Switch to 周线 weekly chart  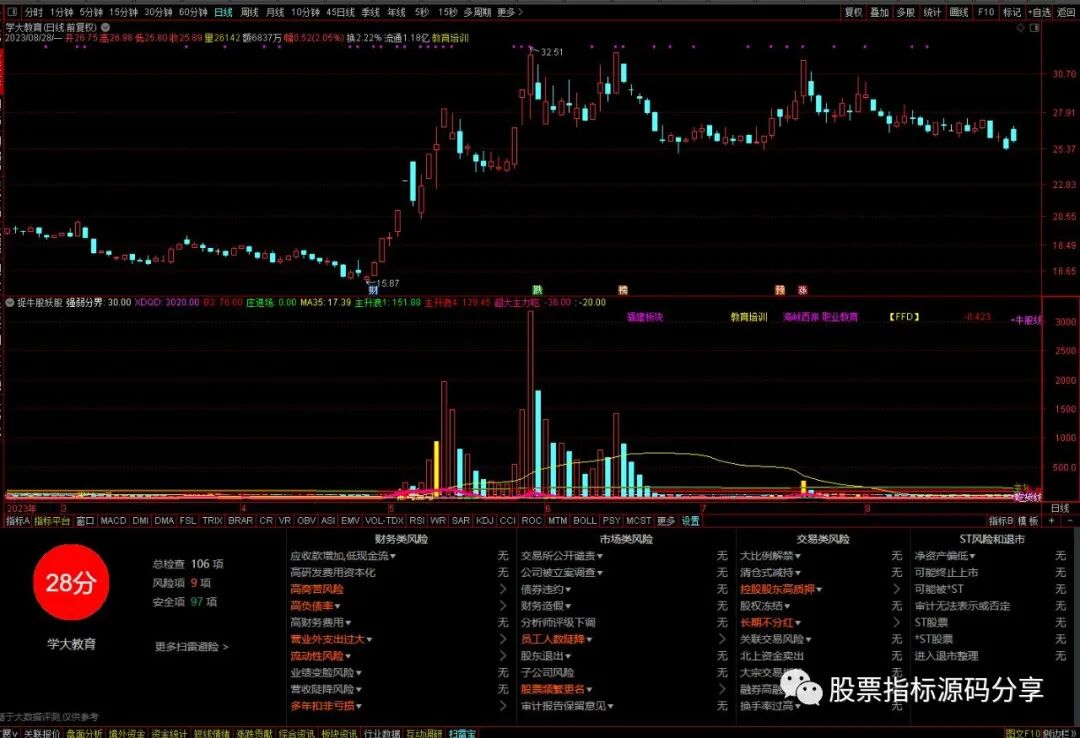pyautogui.click(x=249, y=12)
